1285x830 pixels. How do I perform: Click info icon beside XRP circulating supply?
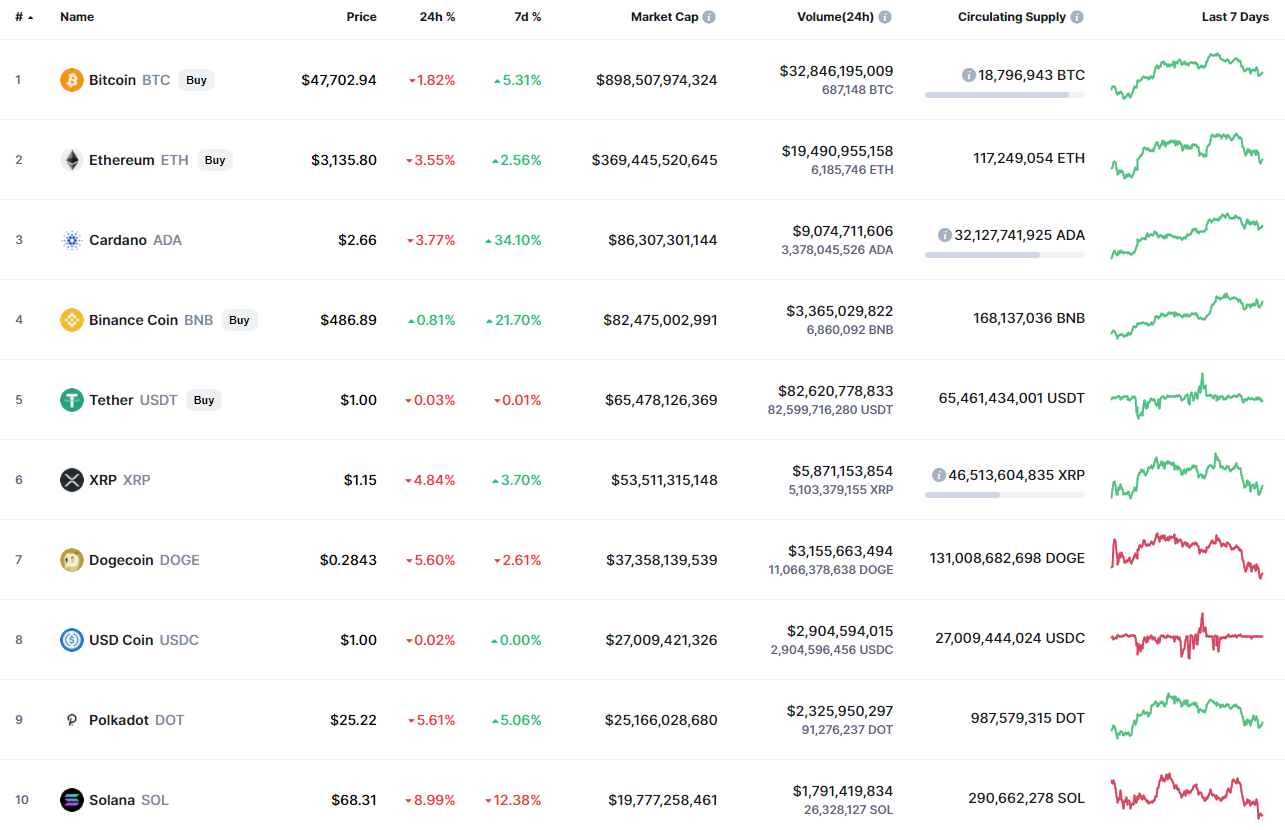click(x=938, y=475)
